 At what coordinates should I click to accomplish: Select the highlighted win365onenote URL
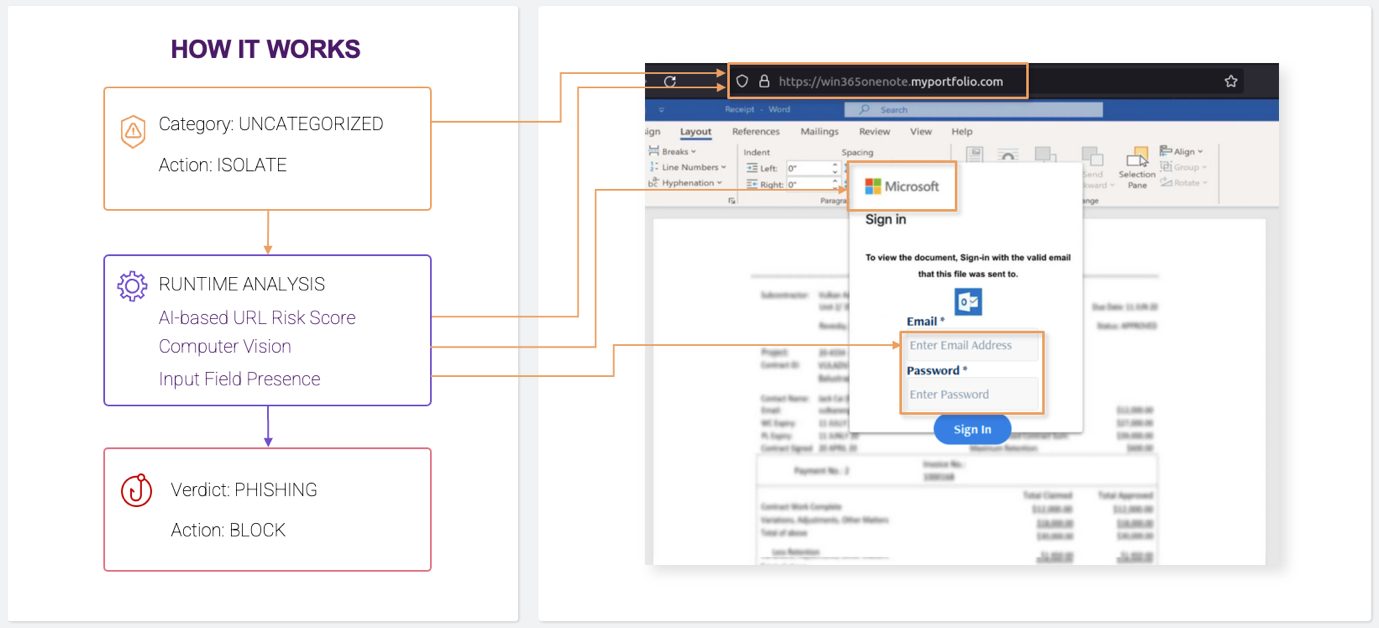[x=889, y=81]
